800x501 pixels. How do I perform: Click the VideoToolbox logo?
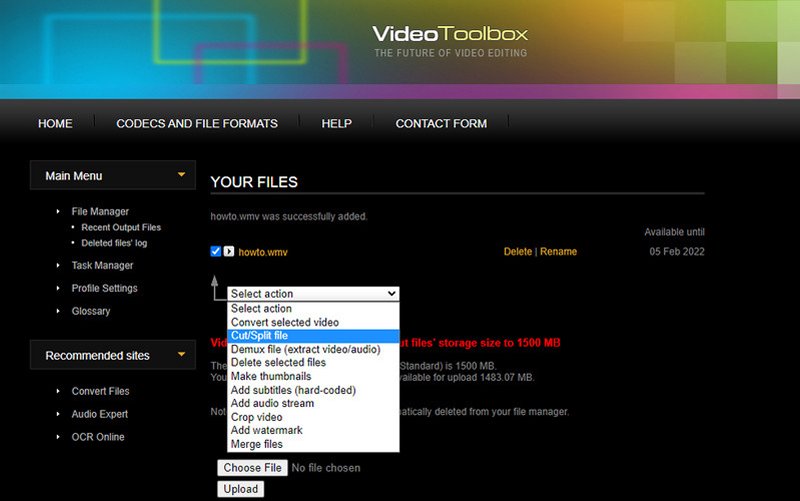click(449, 34)
